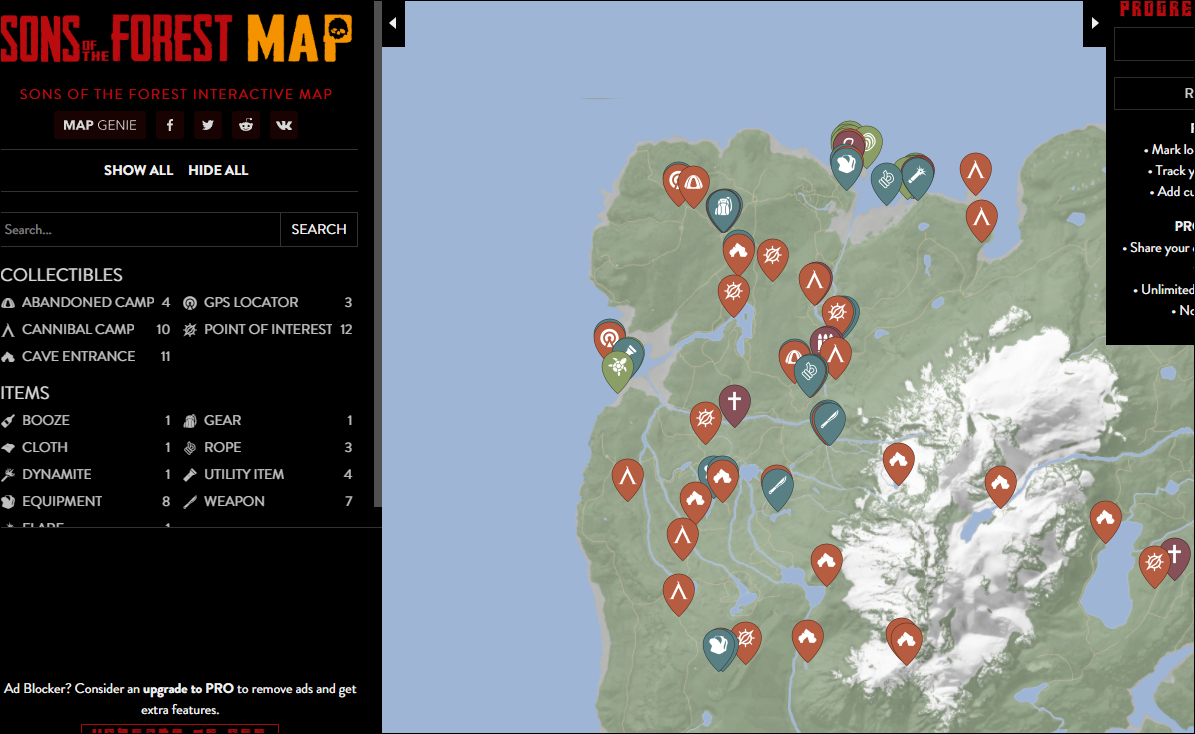
Task: Select the machete marker beside the small lake
Action: (777, 486)
